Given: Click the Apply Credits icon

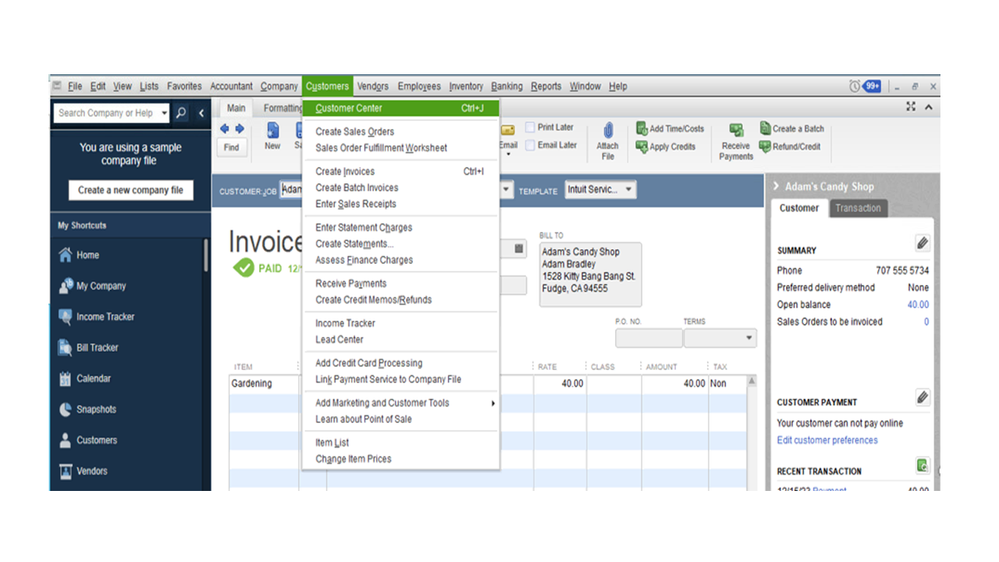Looking at the screenshot, I should (642, 147).
